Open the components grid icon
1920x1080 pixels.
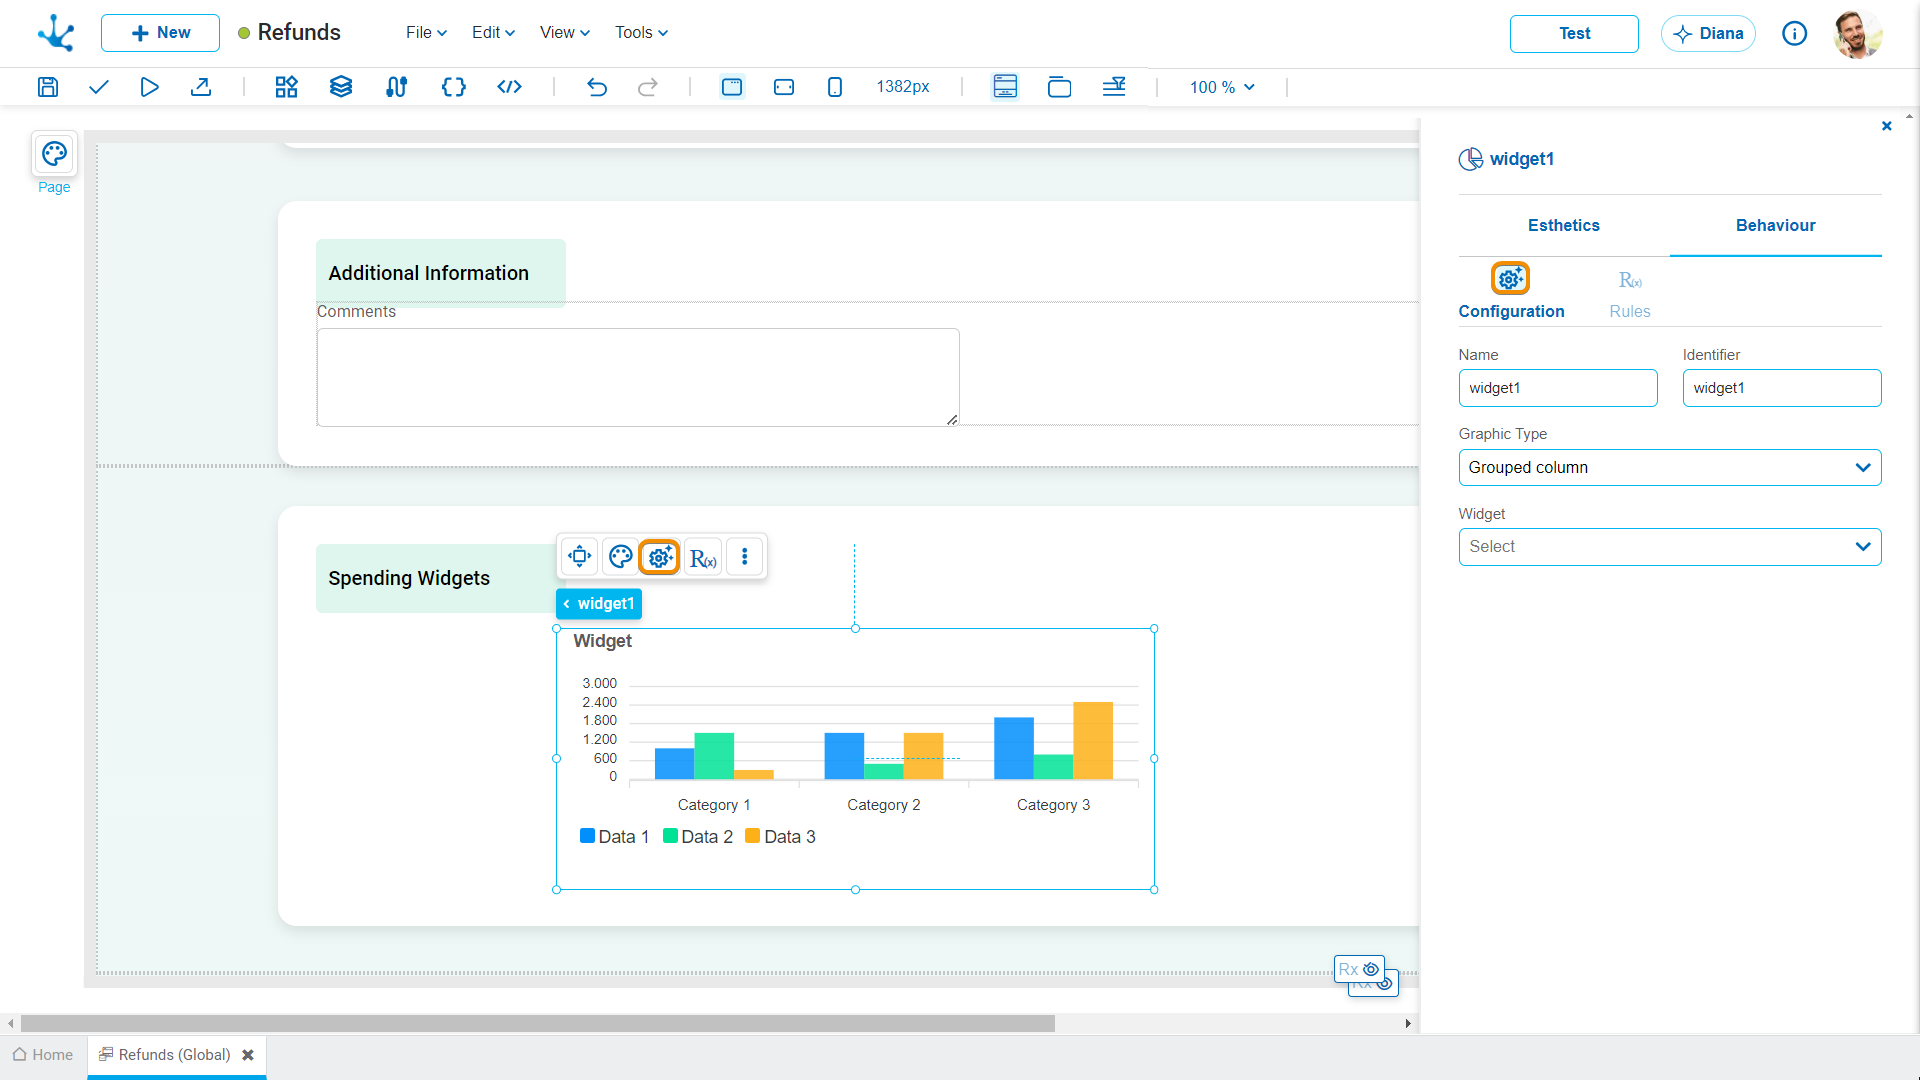click(x=287, y=87)
